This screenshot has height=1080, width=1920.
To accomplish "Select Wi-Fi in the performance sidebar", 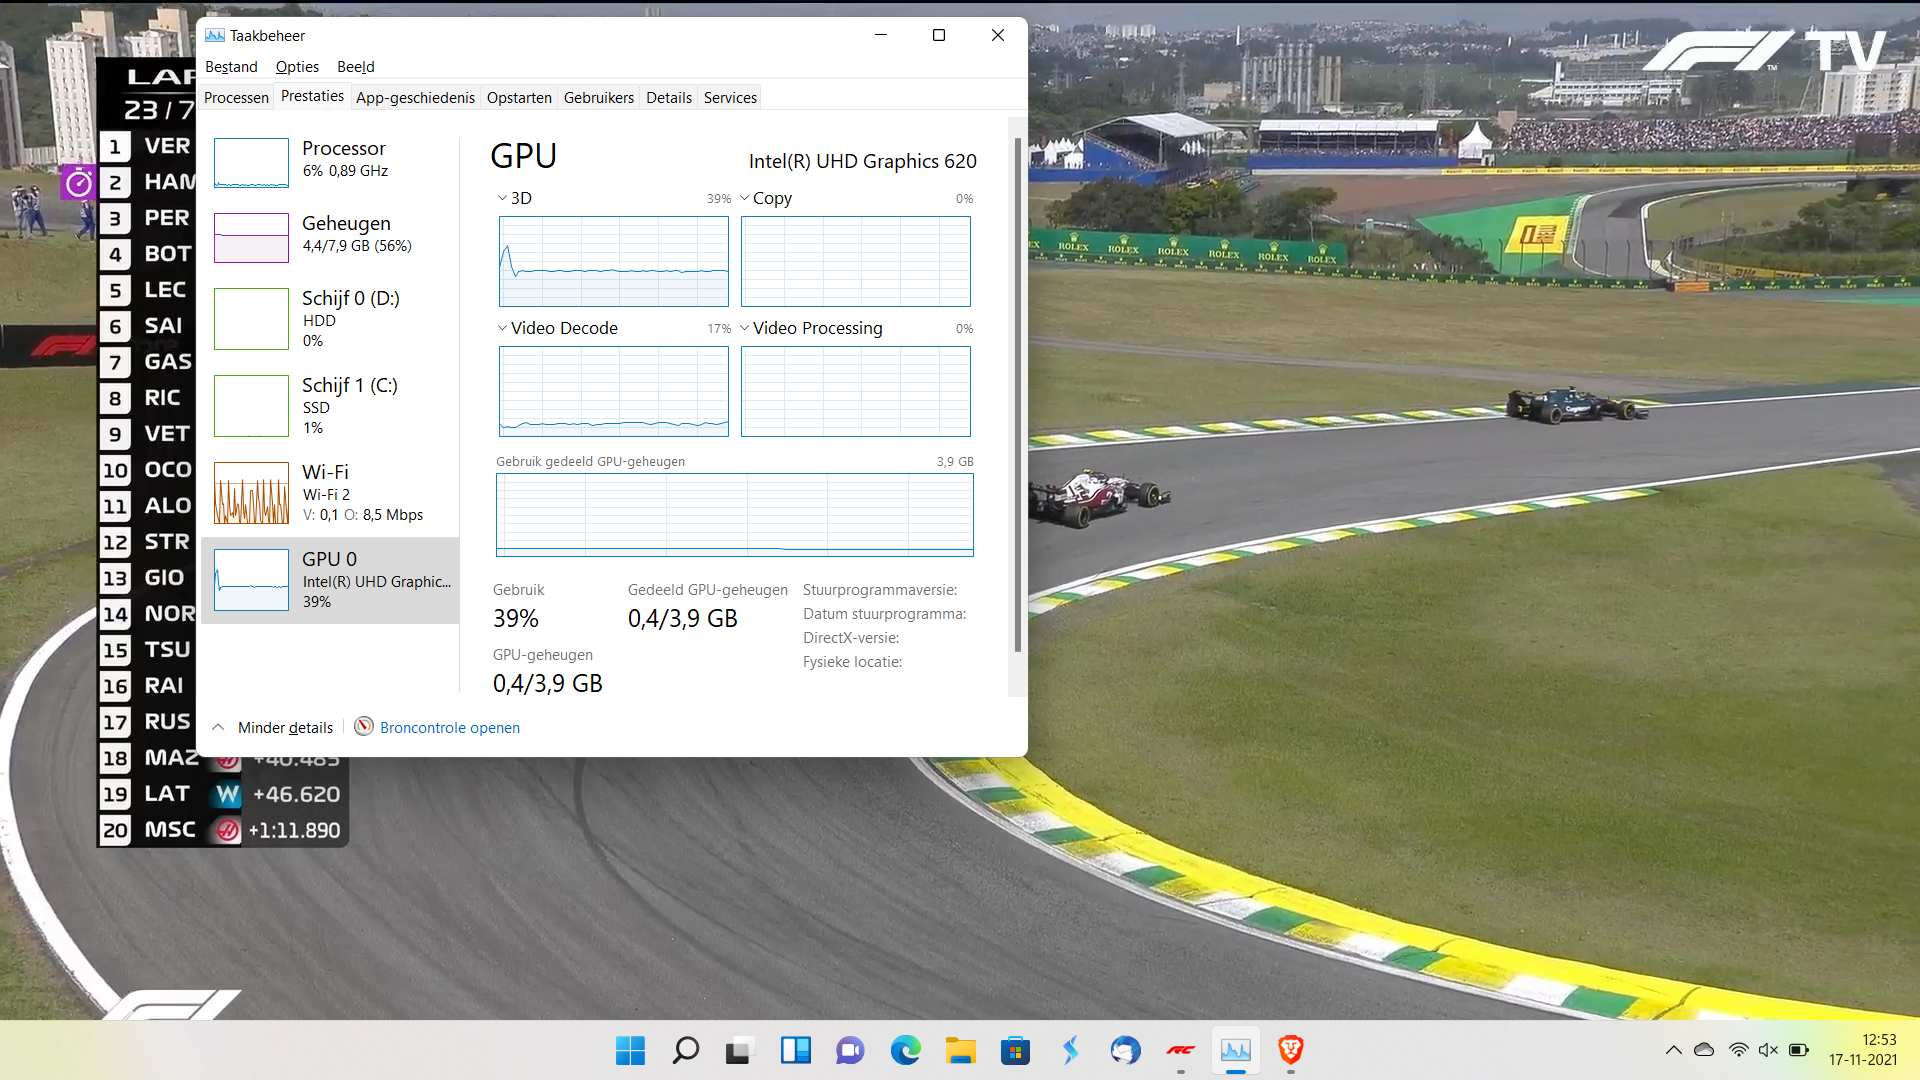I will pyautogui.click(x=330, y=492).
